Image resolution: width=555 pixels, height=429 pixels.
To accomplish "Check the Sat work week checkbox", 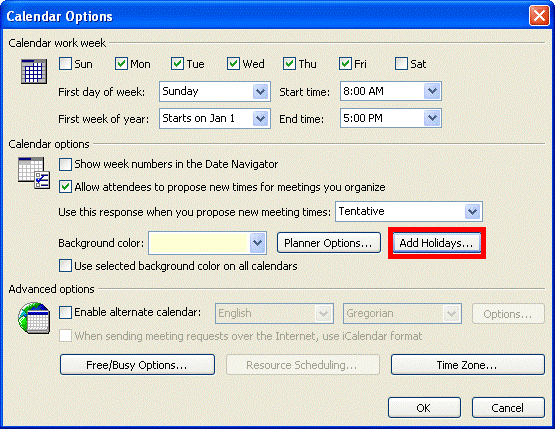I will click(x=401, y=64).
